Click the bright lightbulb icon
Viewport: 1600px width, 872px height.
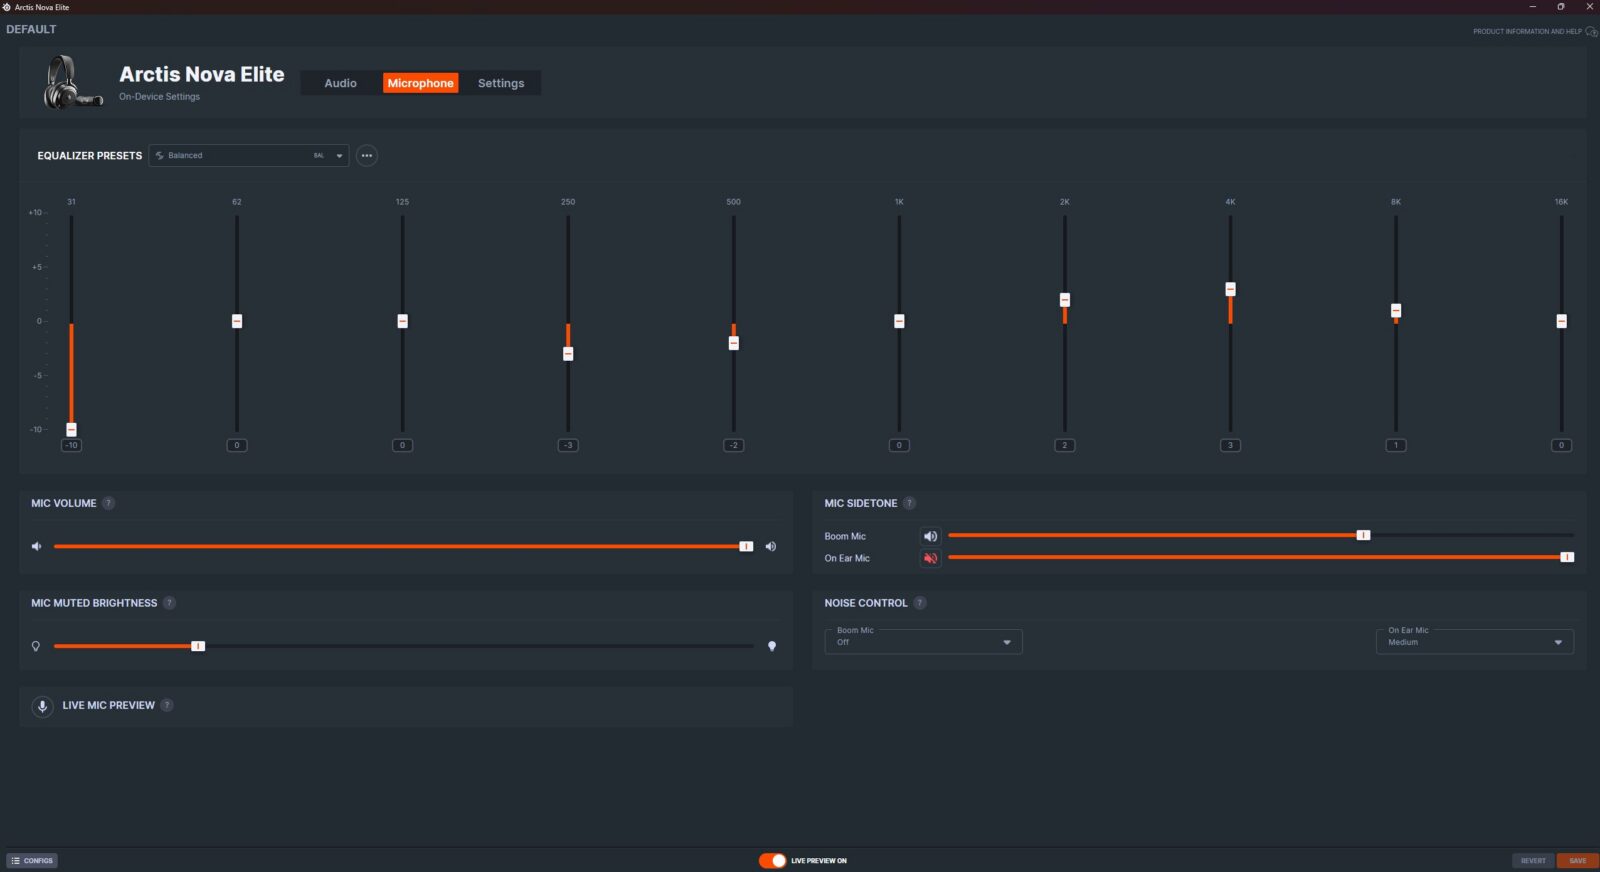pyautogui.click(x=772, y=647)
